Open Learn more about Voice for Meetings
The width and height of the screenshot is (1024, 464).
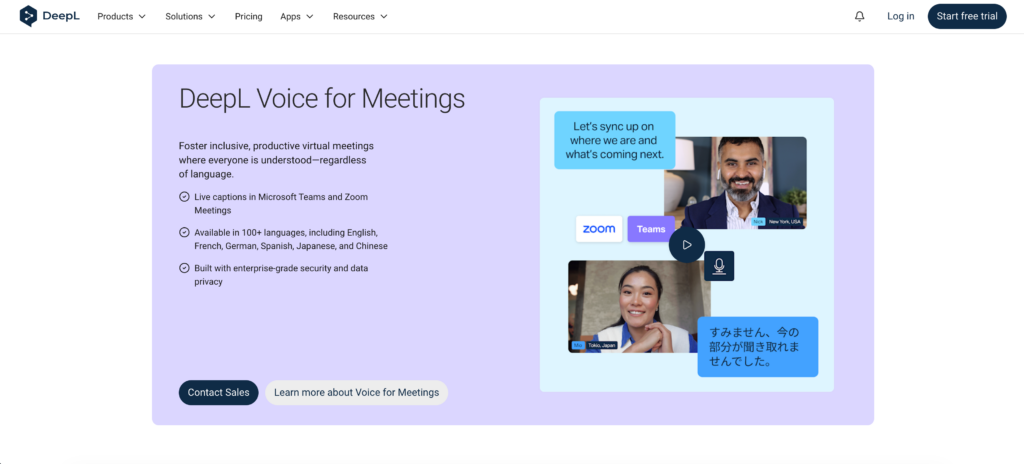(x=356, y=392)
